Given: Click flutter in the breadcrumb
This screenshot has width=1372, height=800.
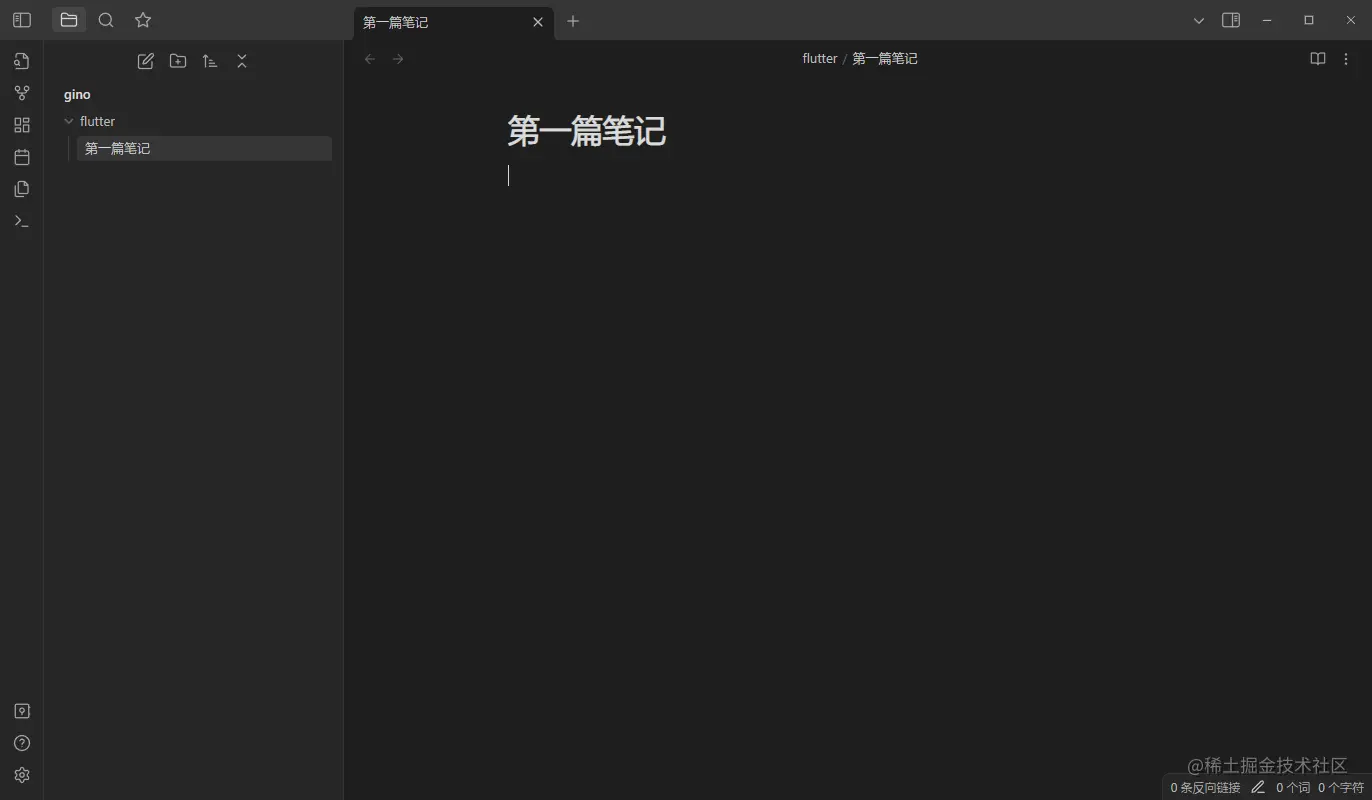Looking at the screenshot, I should [x=820, y=59].
